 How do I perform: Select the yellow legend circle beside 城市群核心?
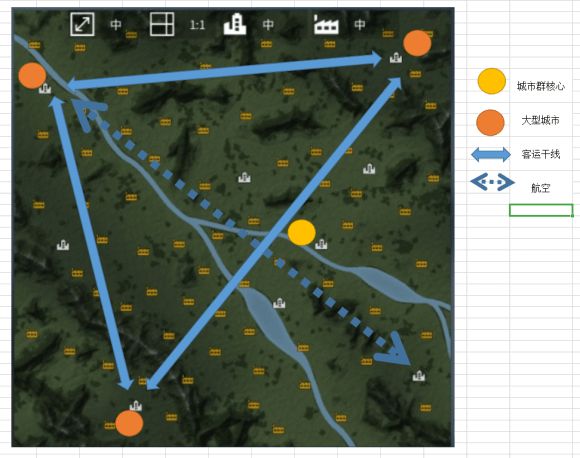click(x=491, y=81)
